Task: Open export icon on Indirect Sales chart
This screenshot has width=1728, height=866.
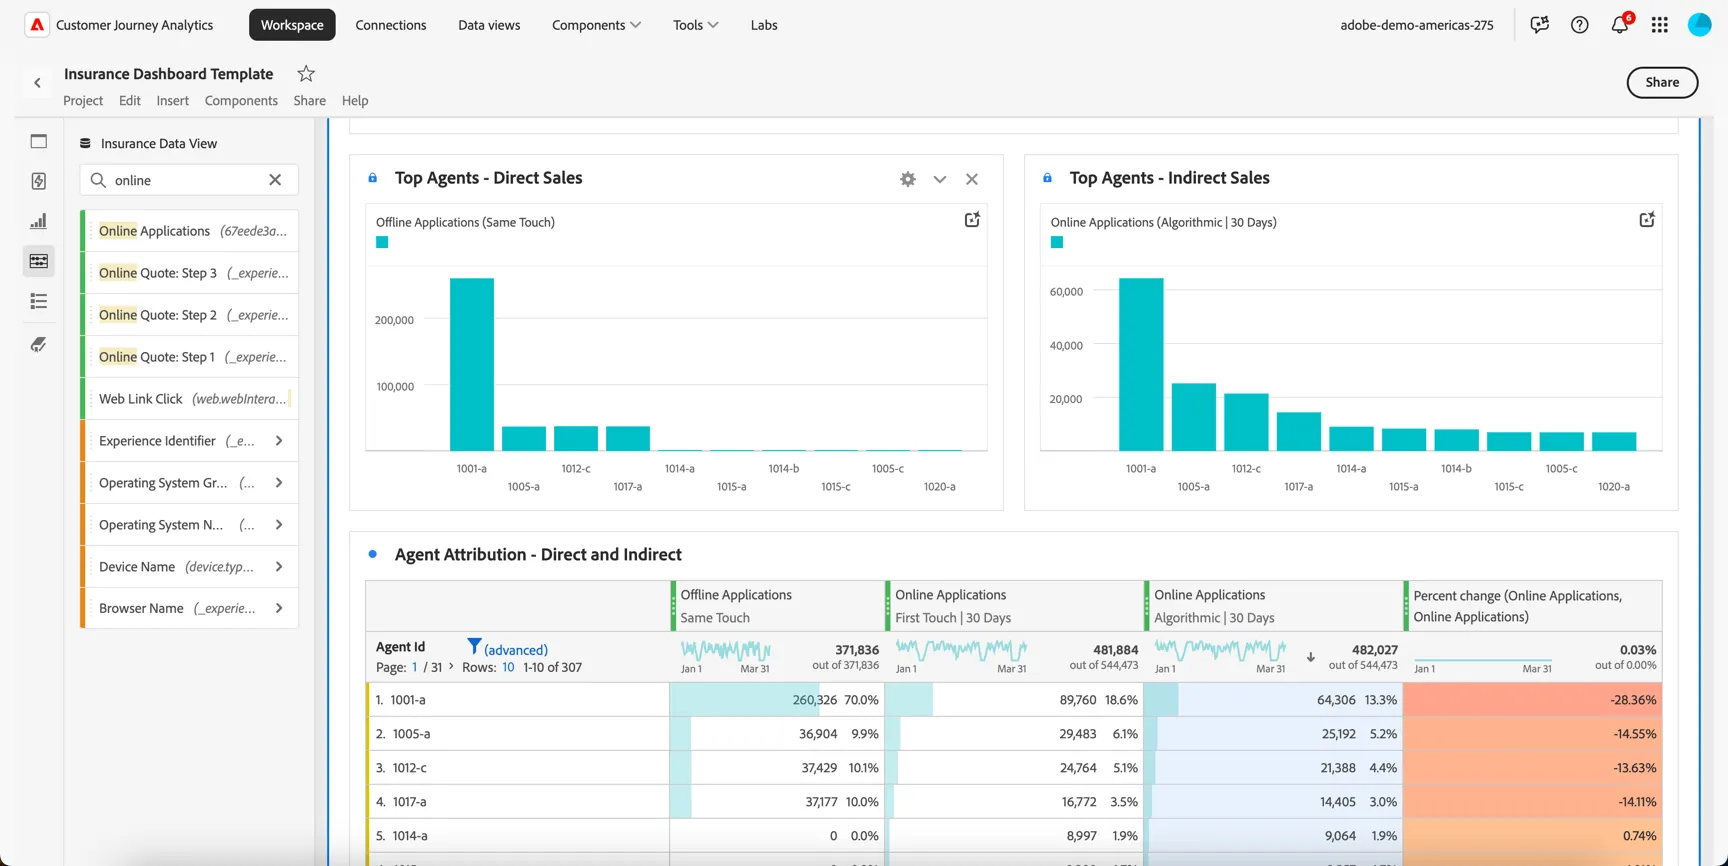Action: point(1647,220)
